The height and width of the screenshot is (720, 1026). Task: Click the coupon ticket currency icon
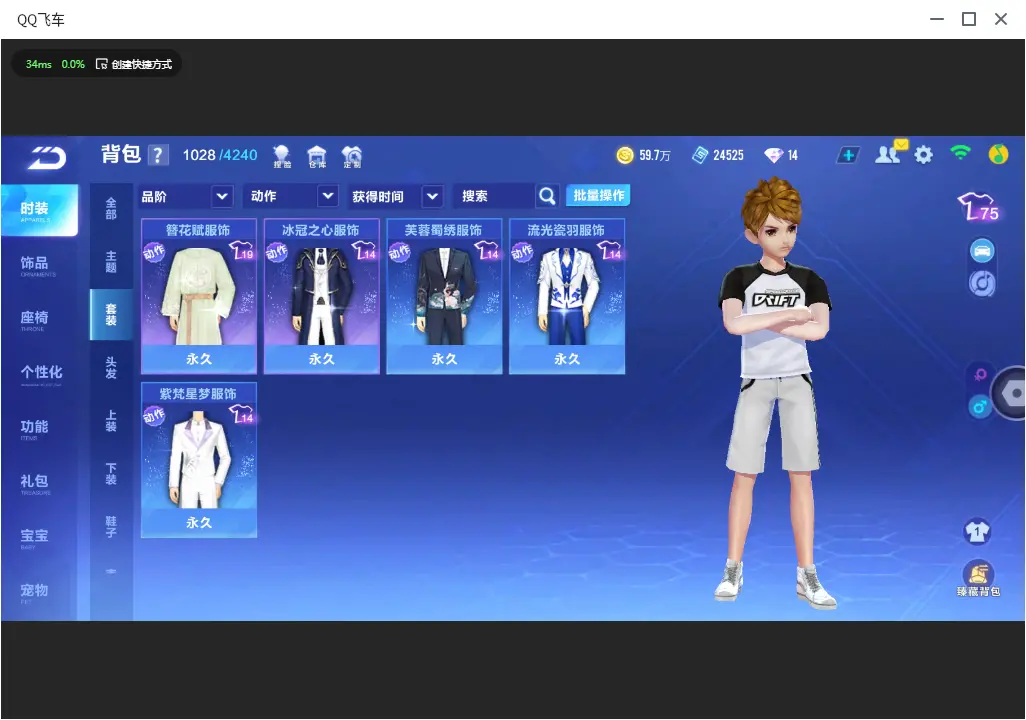700,155
